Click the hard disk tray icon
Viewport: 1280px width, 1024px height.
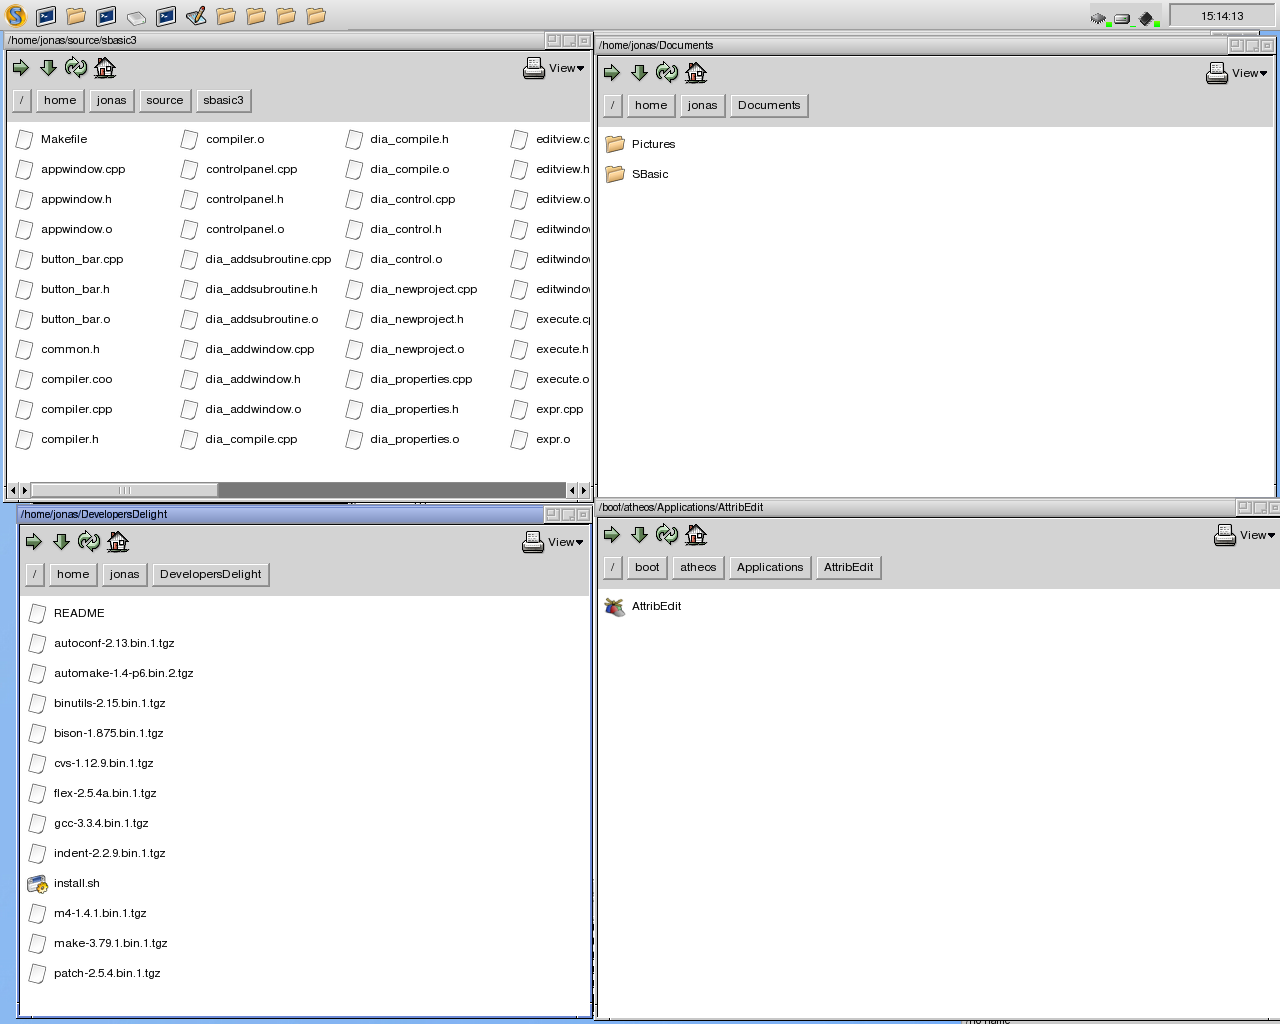tap(1123, 18)
